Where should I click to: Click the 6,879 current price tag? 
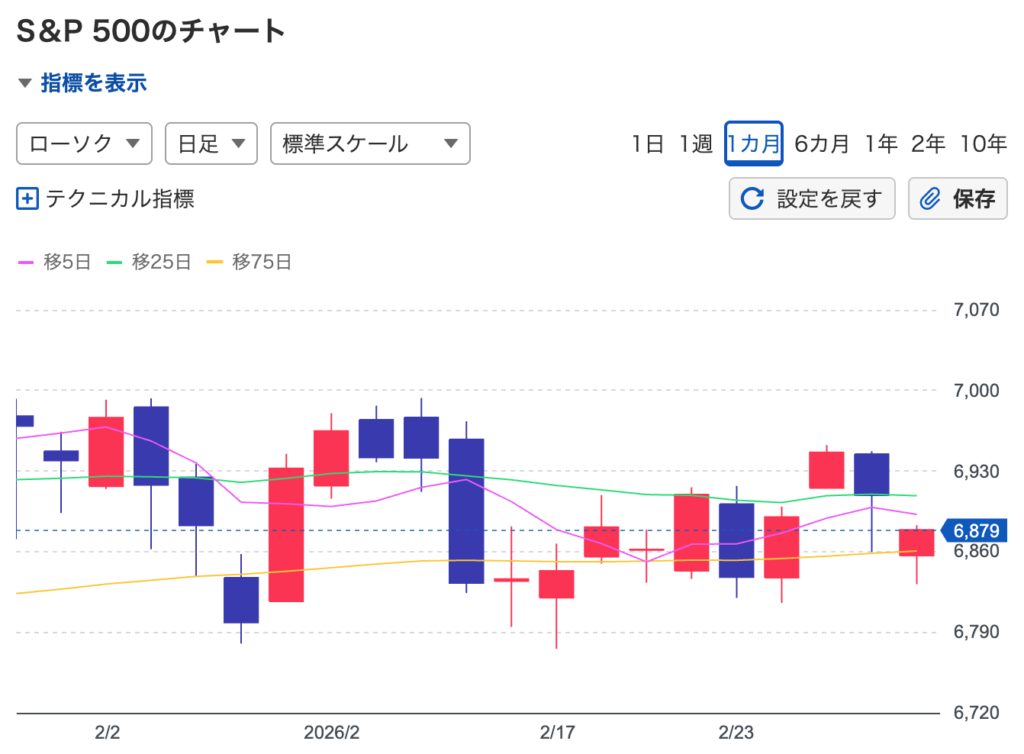click(976, 530)
